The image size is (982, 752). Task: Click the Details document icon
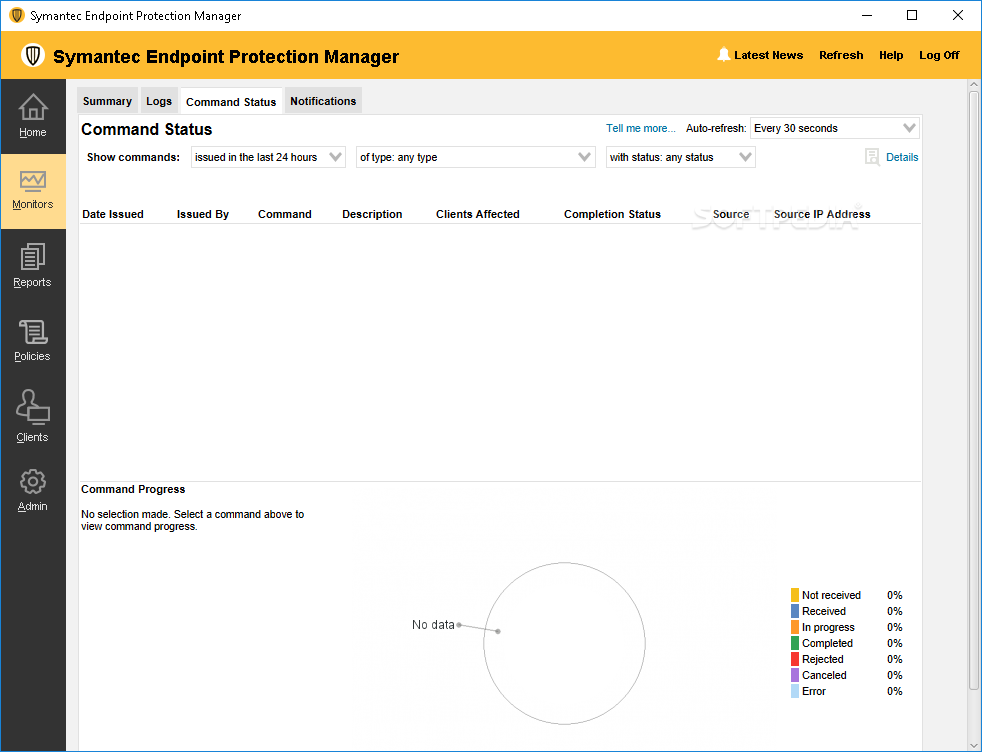click(x=872, y=157)
